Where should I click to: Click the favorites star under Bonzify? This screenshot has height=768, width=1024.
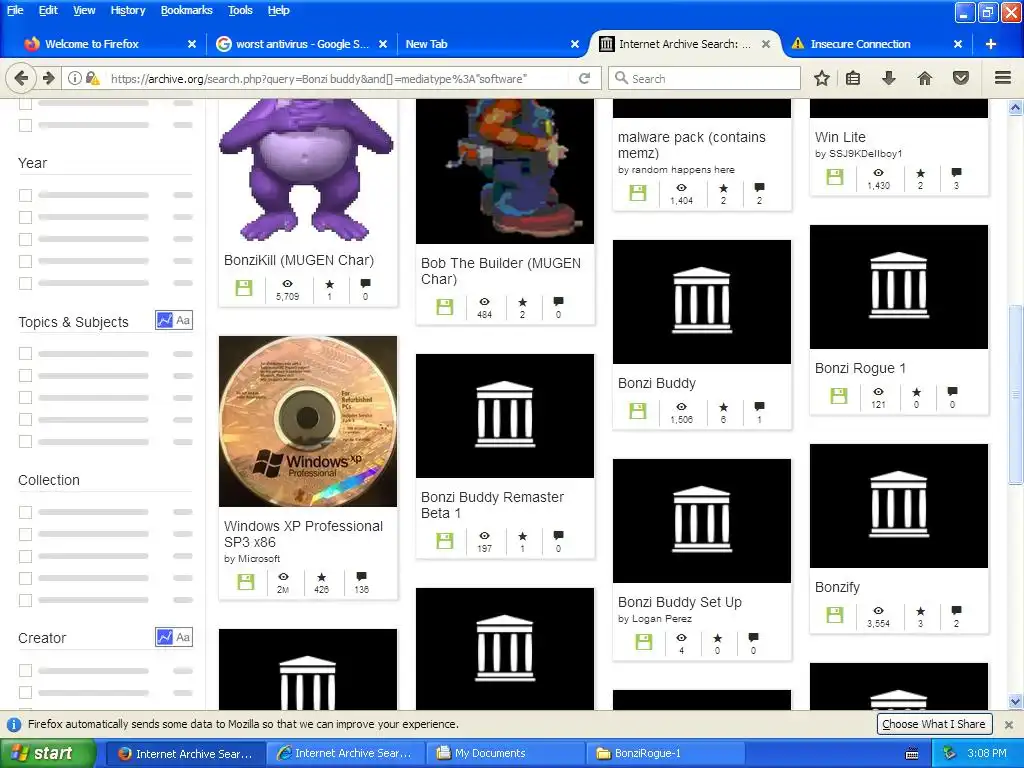920,611
